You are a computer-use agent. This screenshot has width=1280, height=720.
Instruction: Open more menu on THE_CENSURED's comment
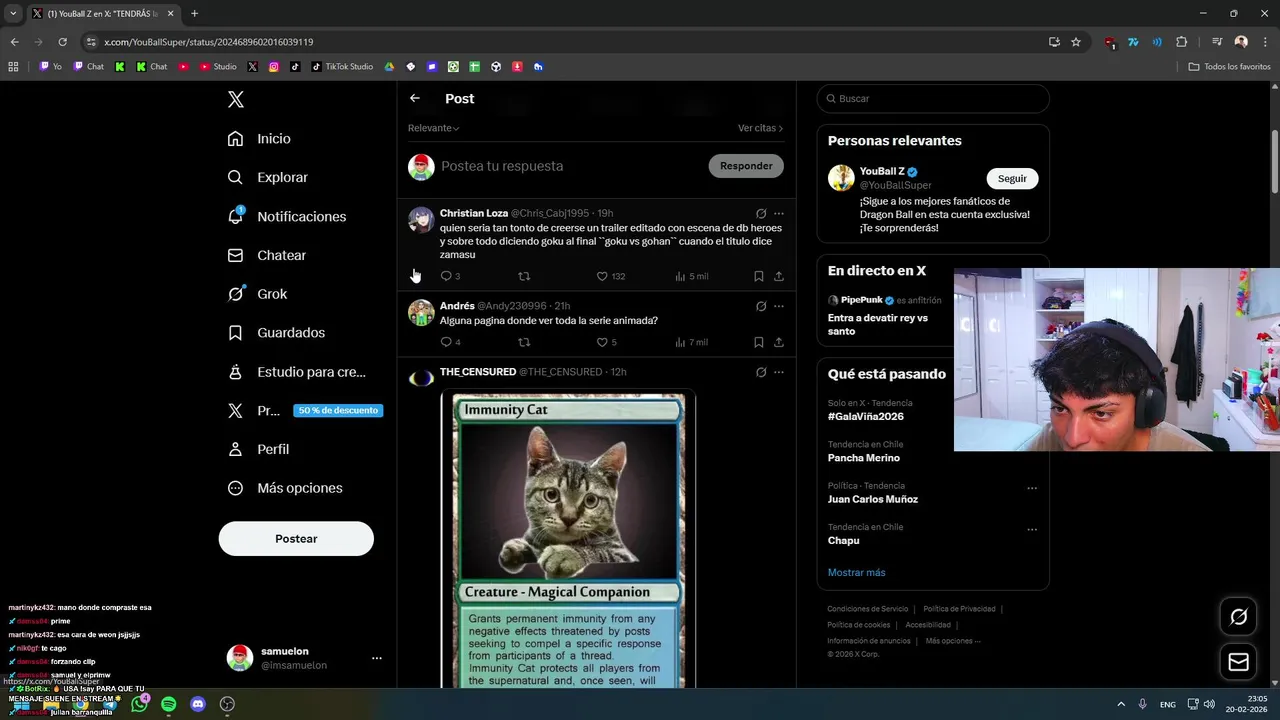779,372
